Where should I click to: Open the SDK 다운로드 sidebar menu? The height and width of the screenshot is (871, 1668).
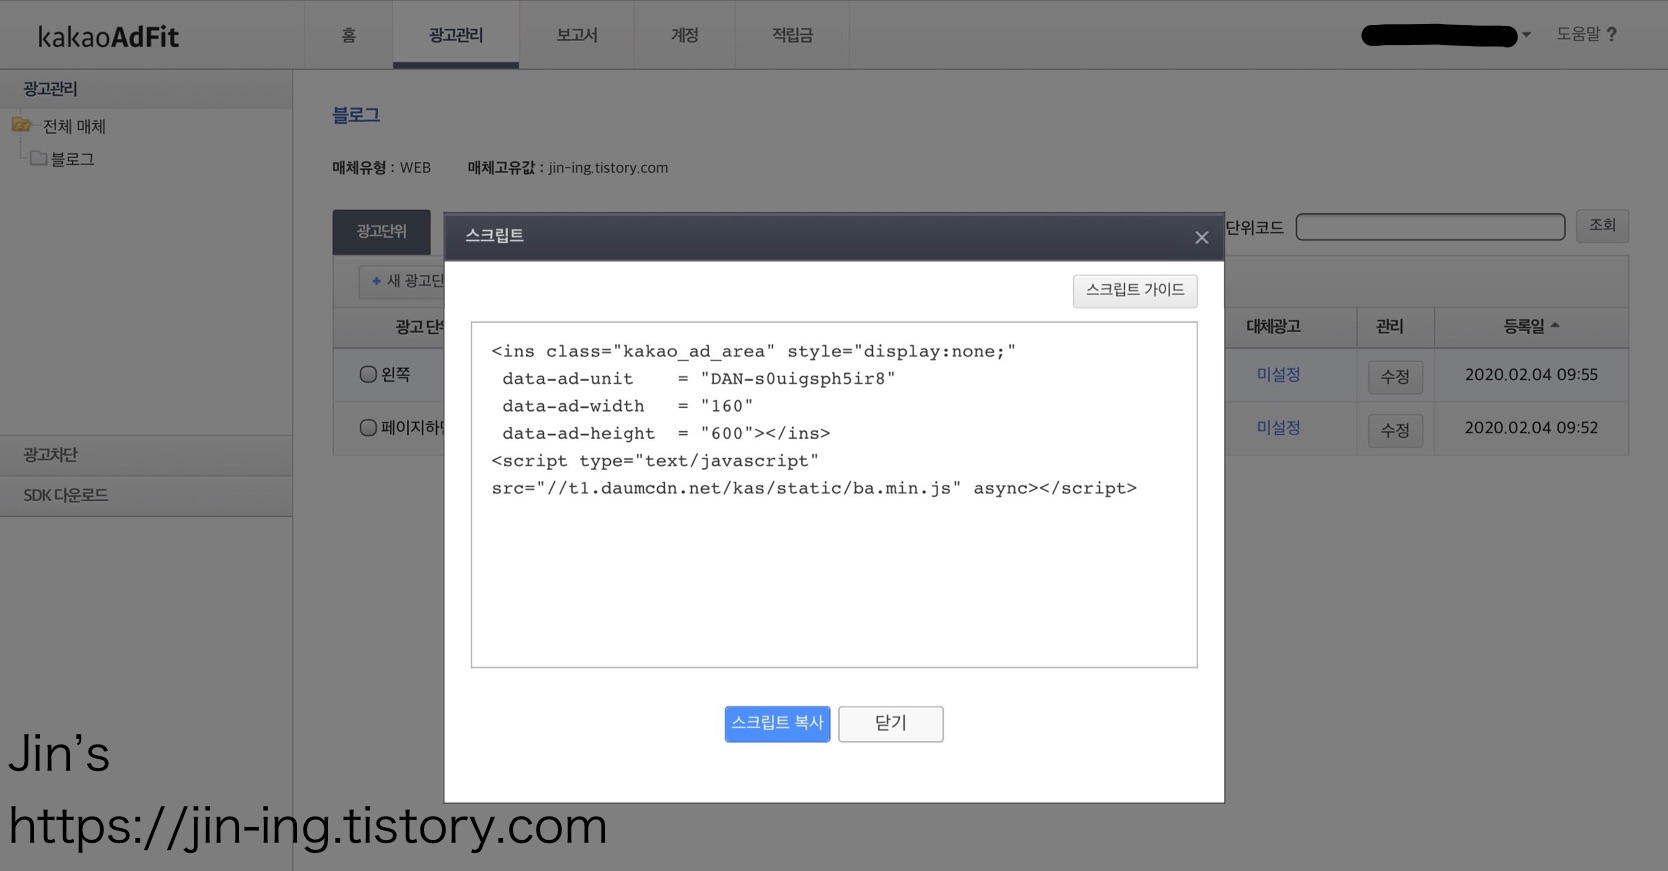coord(146,496)
